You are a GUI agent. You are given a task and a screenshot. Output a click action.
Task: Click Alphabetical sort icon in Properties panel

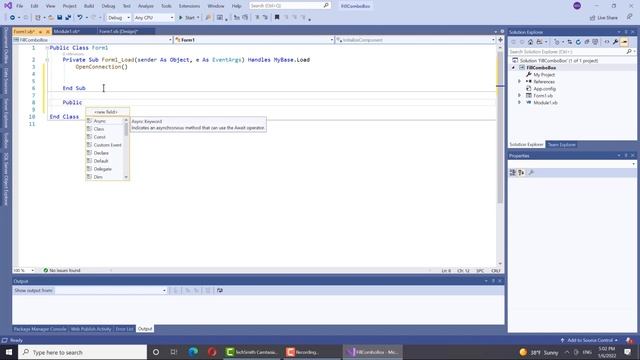tap(521, 173)
